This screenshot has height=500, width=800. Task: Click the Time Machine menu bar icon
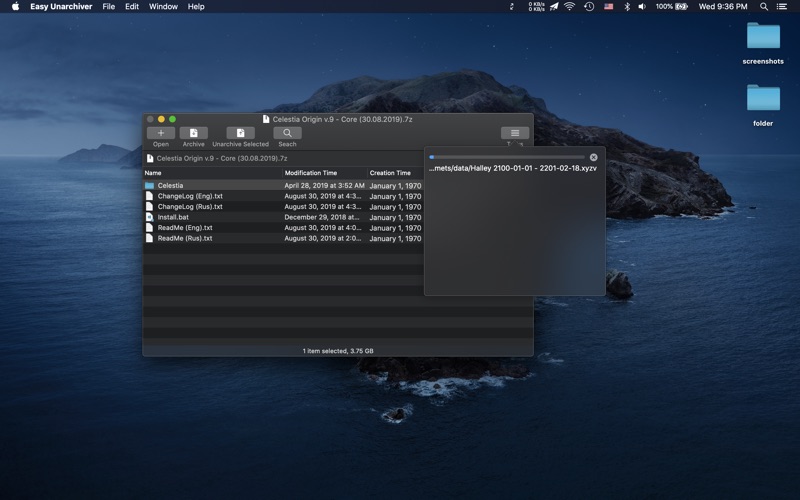click(589, 7)
